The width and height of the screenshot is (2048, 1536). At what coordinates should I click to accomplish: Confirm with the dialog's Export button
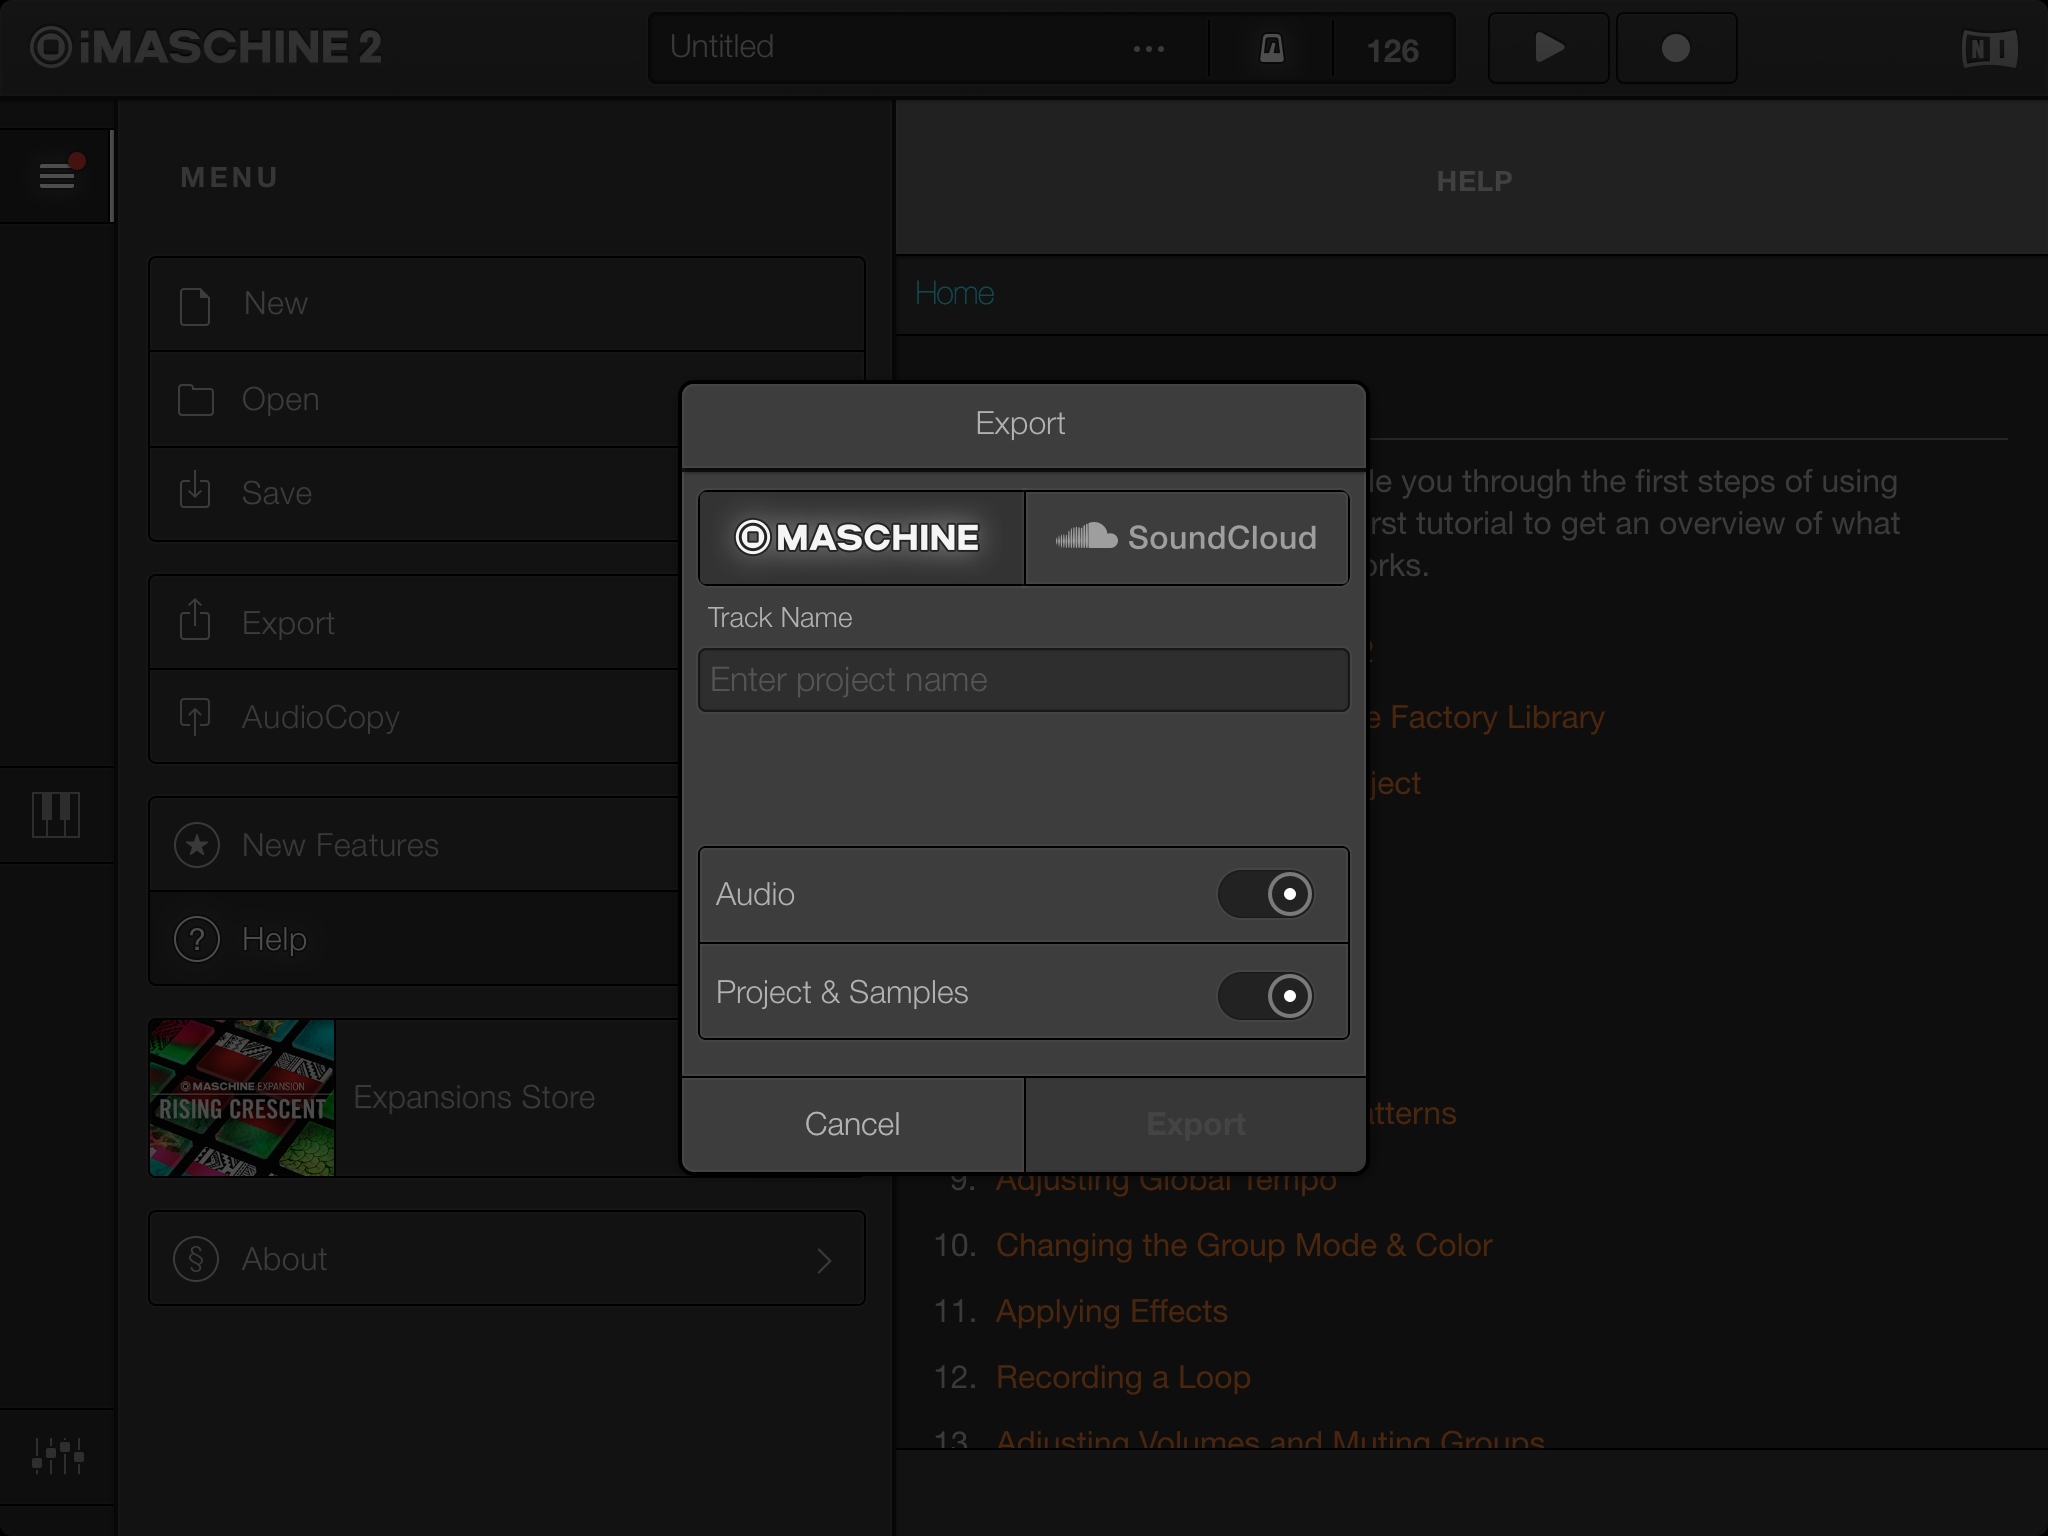click(x=1196, y=1124)
